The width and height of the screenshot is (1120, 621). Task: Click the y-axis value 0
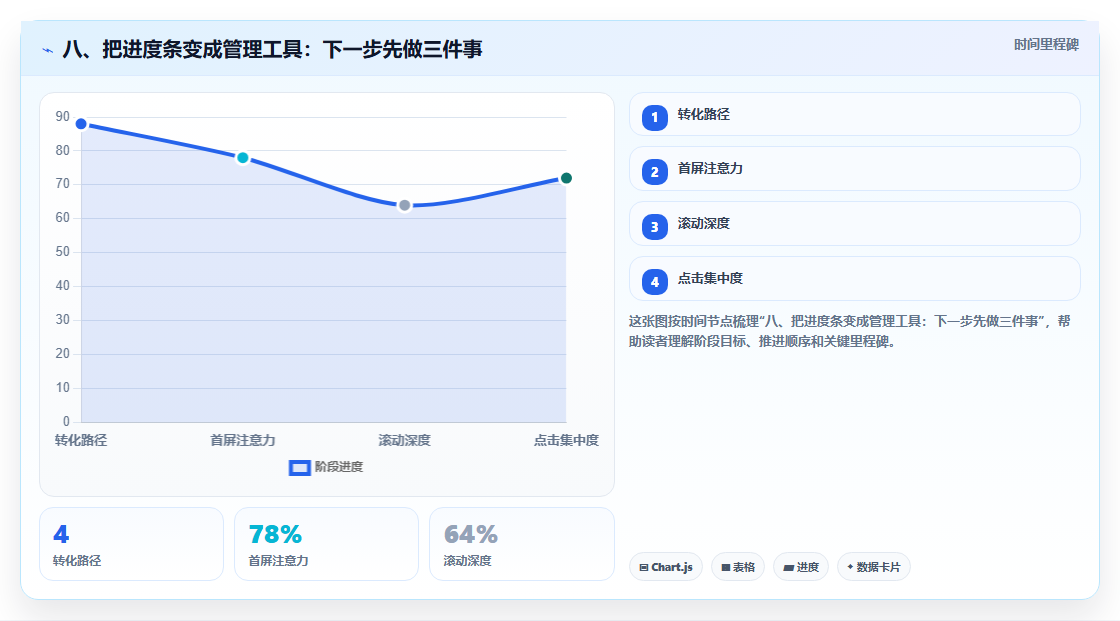click(x=66, y=422)
